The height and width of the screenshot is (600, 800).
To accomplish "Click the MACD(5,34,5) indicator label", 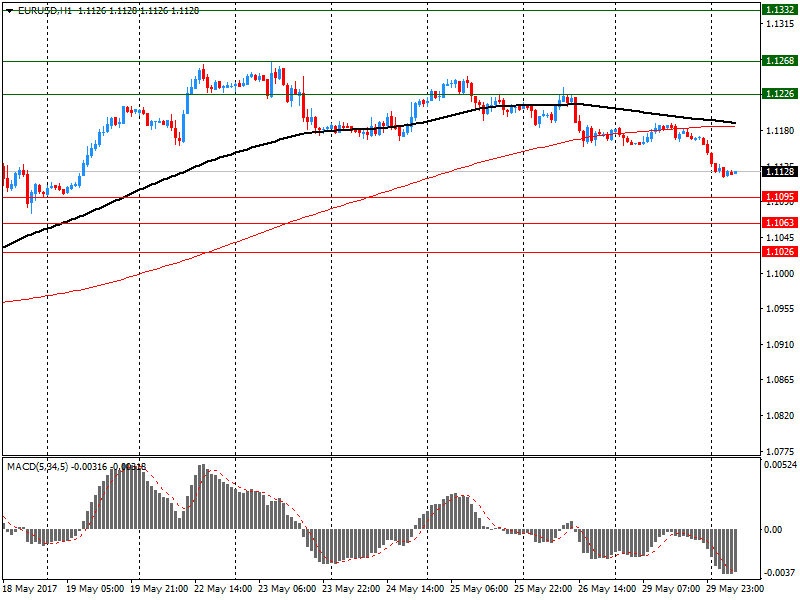I will [x=37, y=466].
